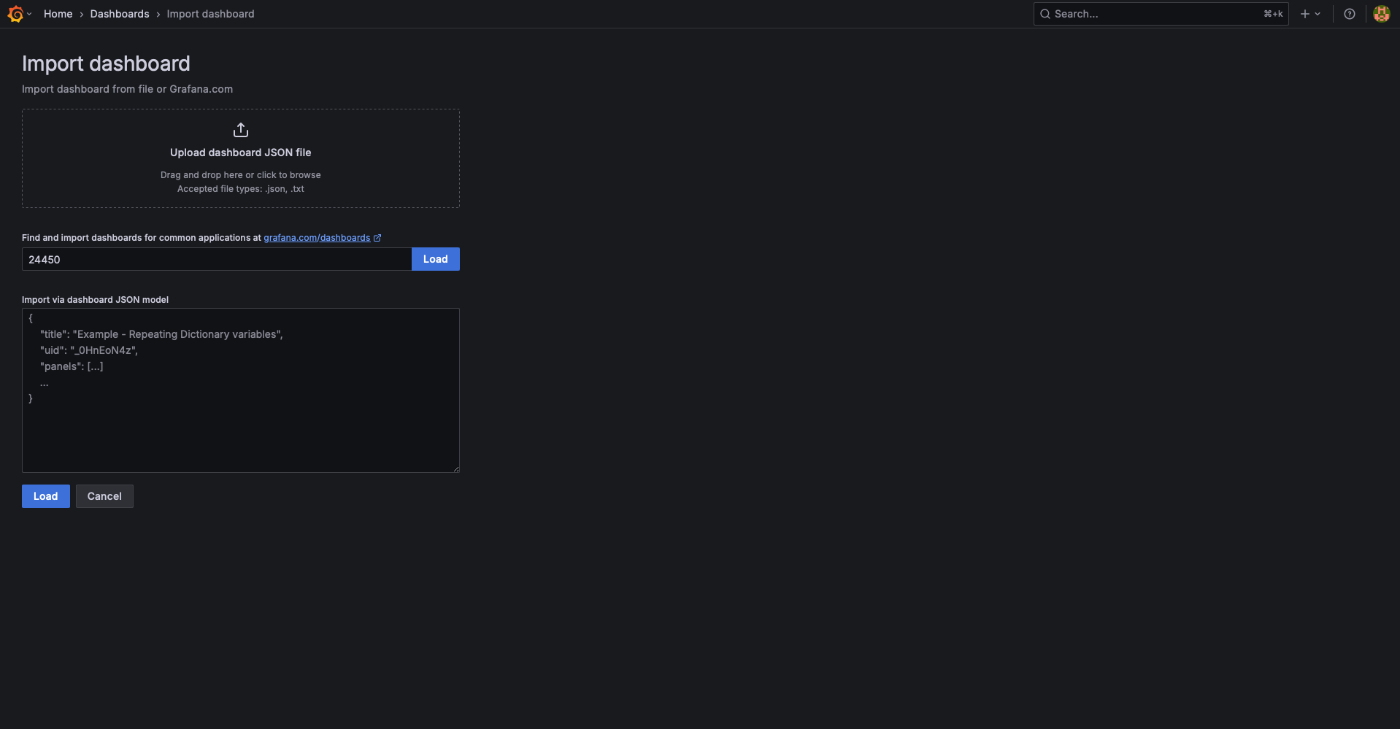The height and width of the screenshot is (729, 1400).
Task: Open the Help question mark icon
Action: pos(1349,13)
